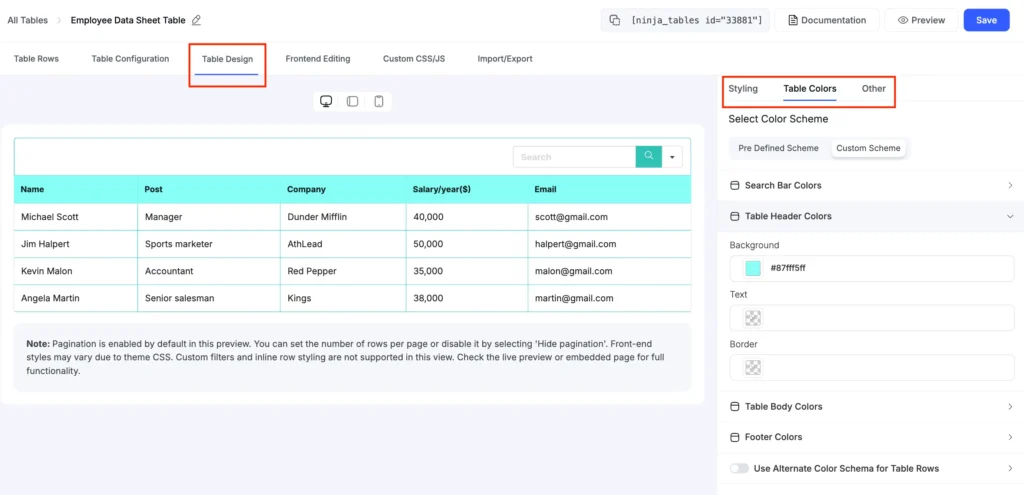Click the Save button

(986, 20)
